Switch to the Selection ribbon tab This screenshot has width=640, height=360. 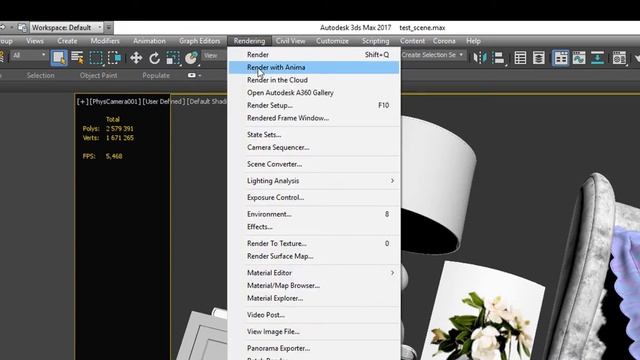40,76
